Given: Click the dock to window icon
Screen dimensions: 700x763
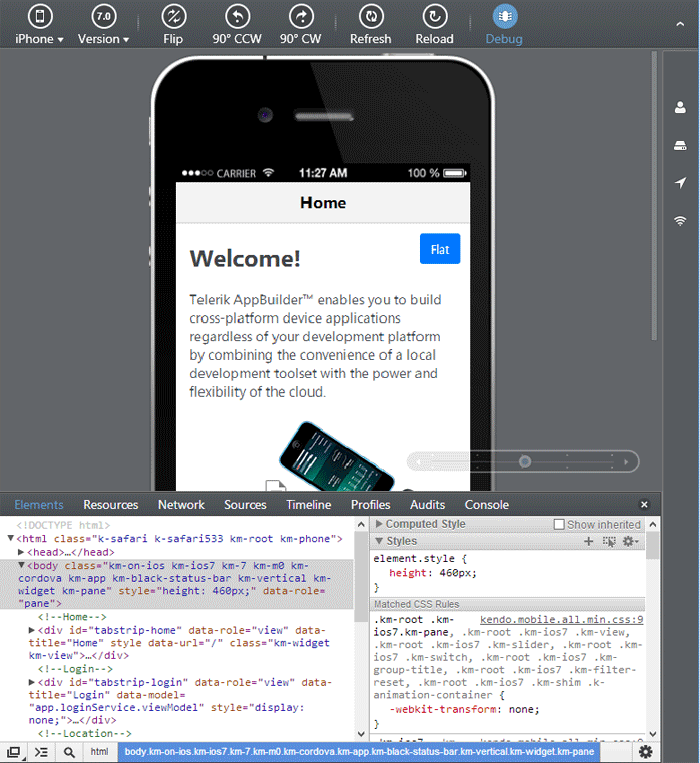Looking at the screenshot, I should (14, 752).
